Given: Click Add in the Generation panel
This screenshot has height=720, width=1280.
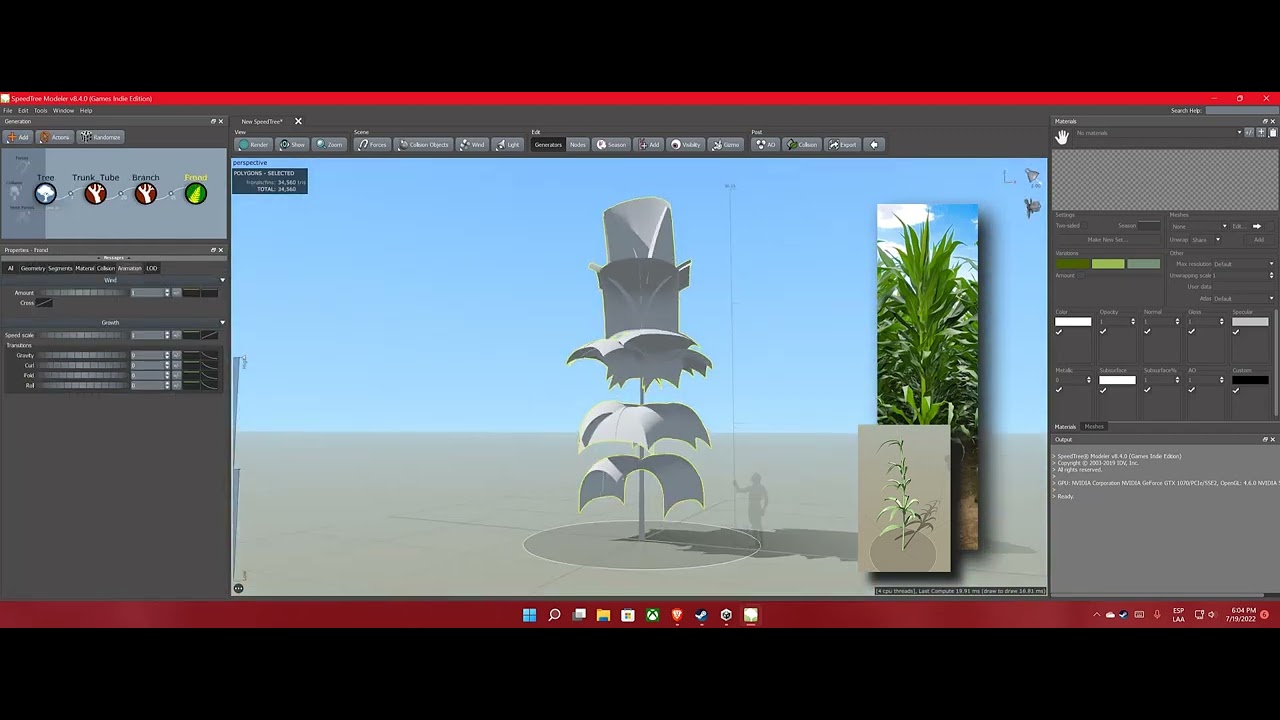Looking at the screenshot, I should click(x=18, y=137).
